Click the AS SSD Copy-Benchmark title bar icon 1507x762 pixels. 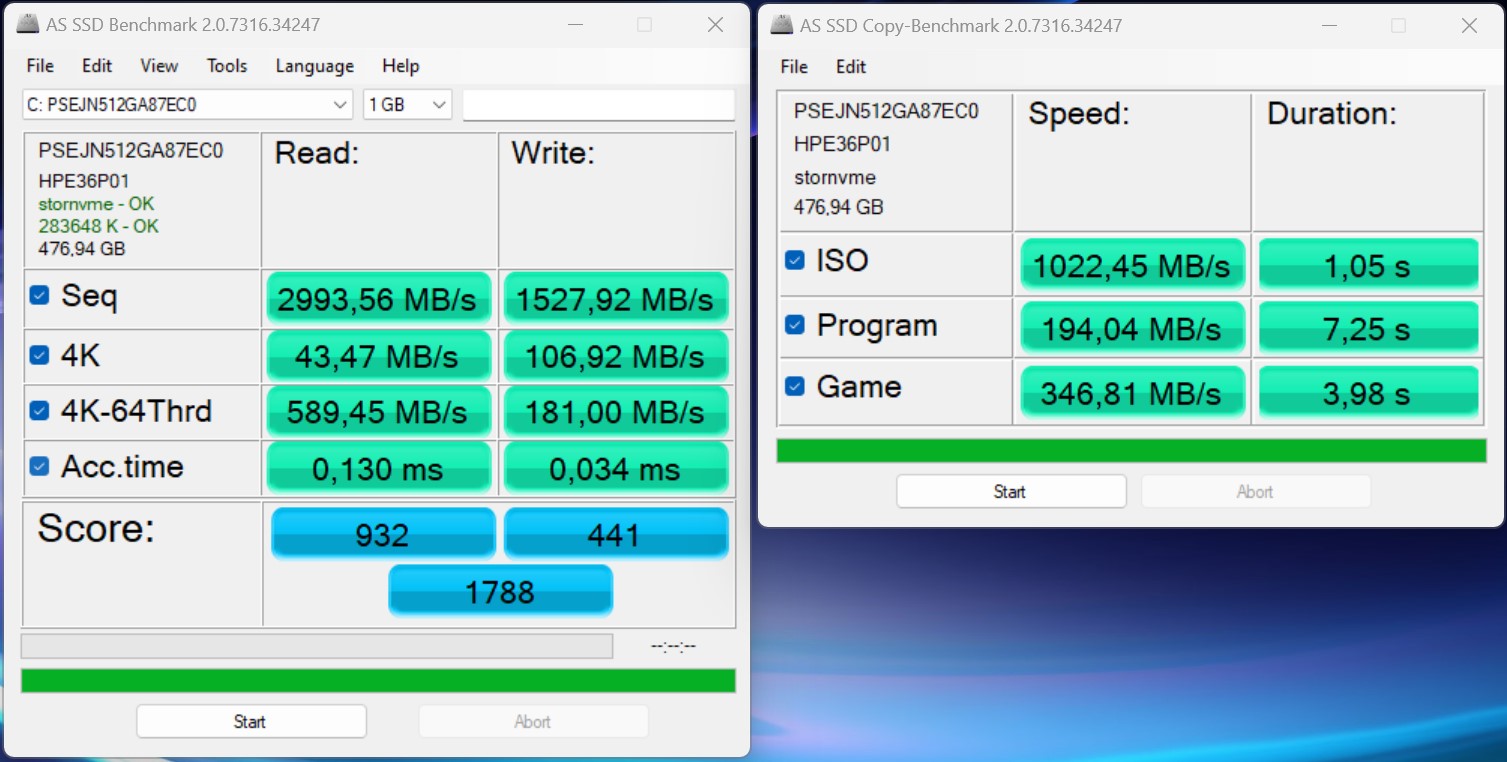(x=782, y=25)
